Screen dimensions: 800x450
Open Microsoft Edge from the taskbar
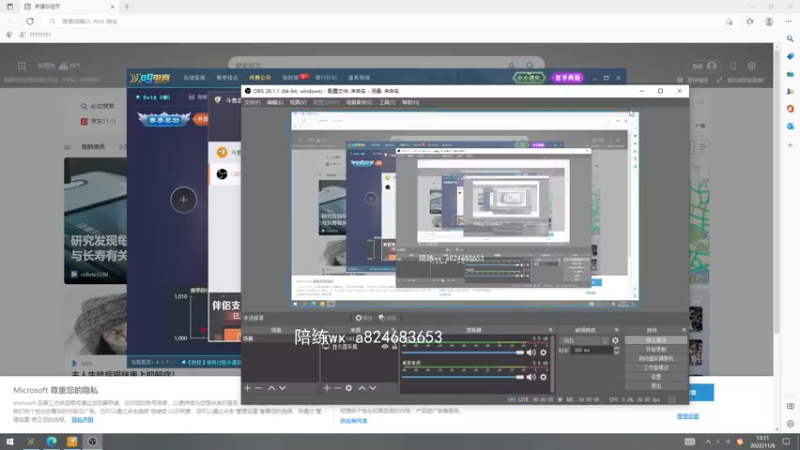(52, 441)
